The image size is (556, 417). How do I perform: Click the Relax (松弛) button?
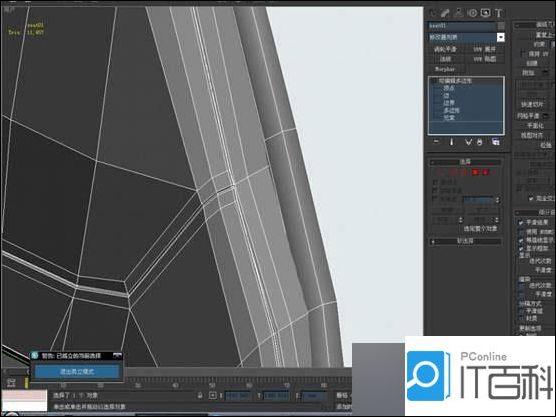[545, 145]
